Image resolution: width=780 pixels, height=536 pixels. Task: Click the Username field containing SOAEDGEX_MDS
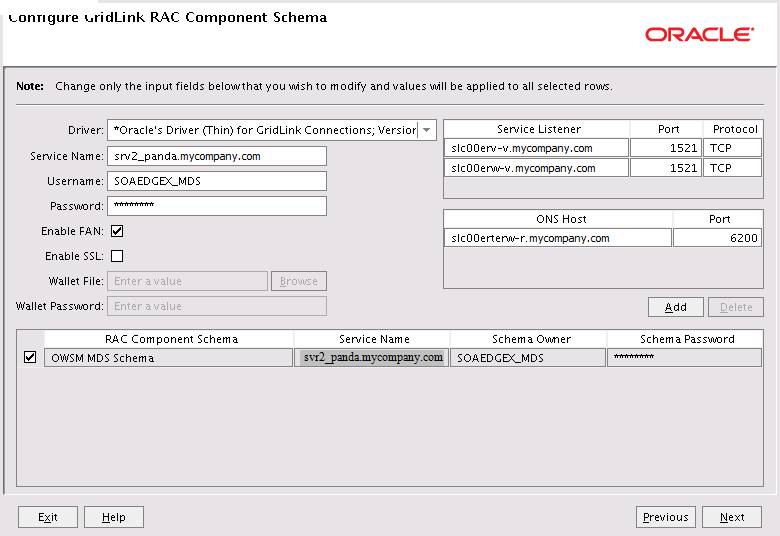pyautogui.click(x=217, y=181)
